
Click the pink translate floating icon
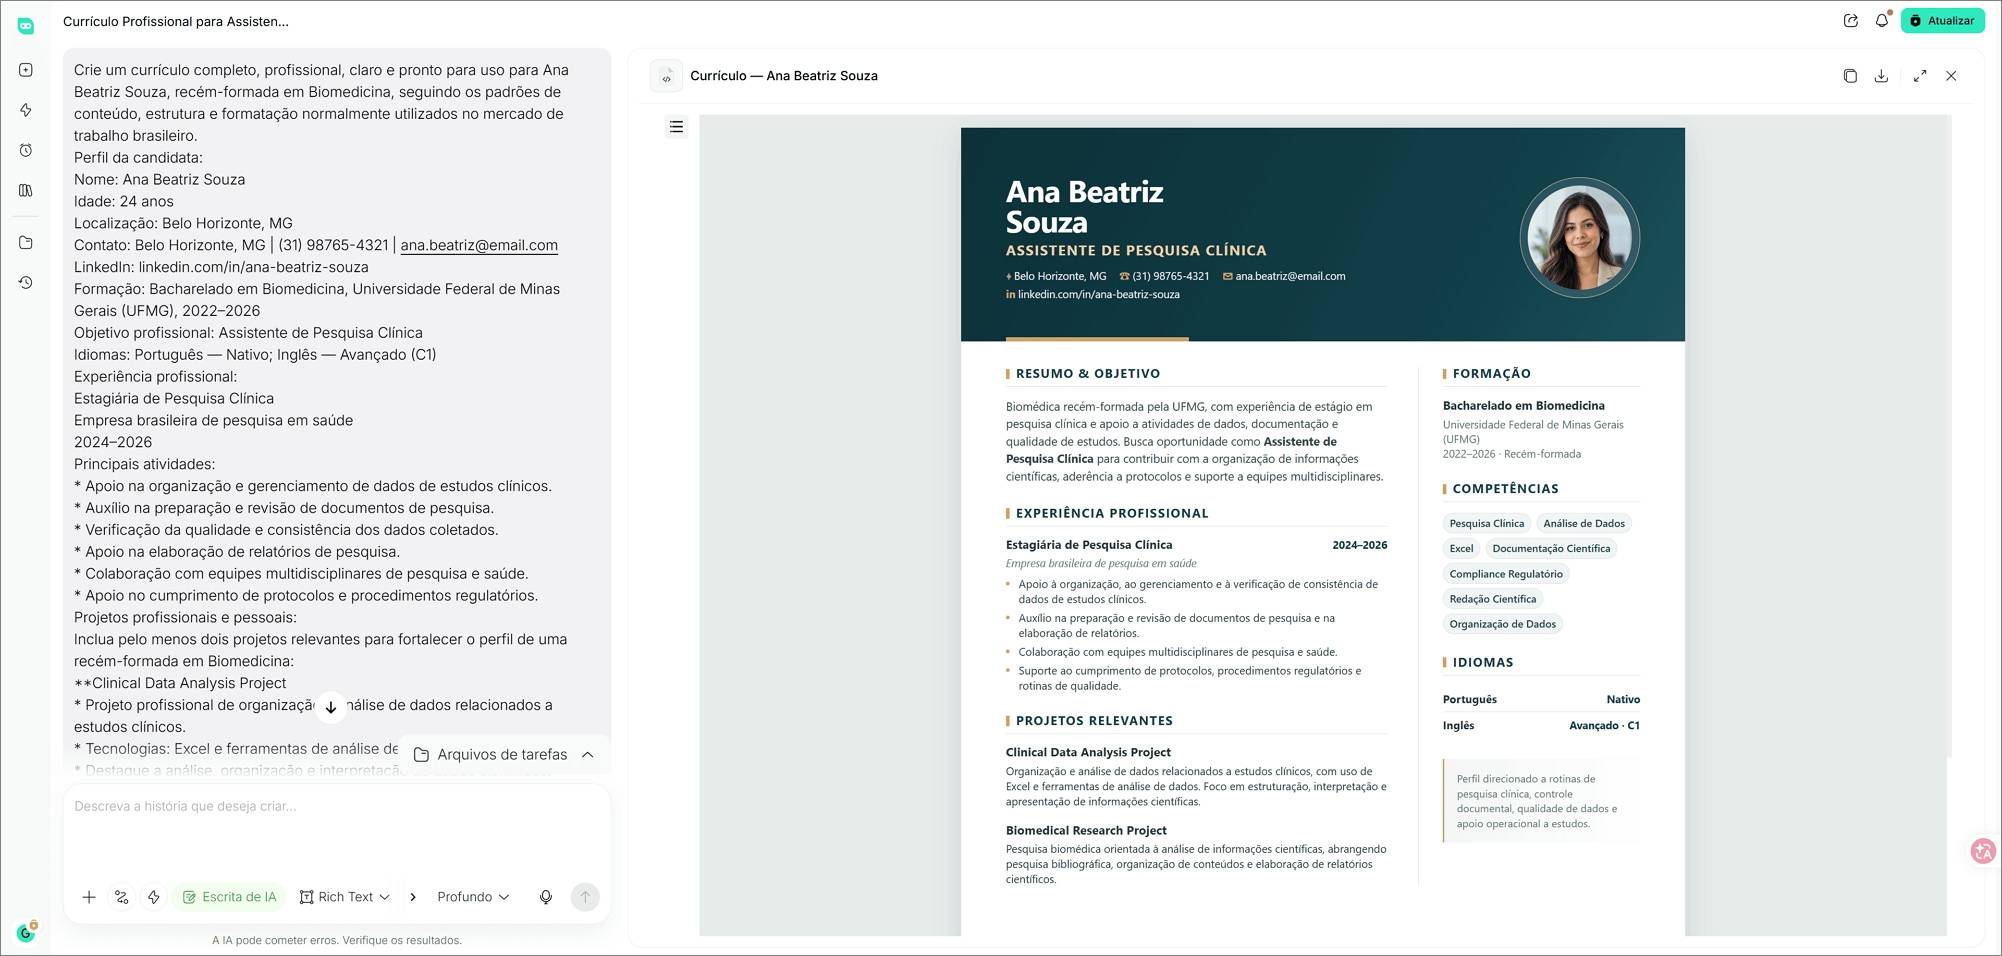(1983, 851)
